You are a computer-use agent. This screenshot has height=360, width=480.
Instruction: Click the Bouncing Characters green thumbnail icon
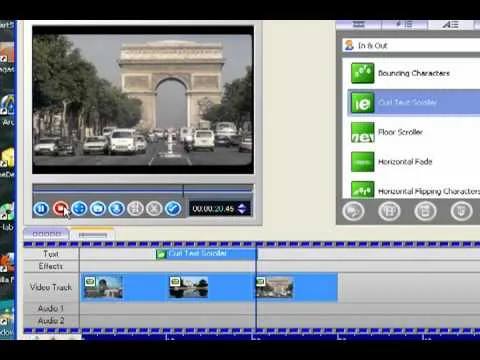click(x=362, y=73)
